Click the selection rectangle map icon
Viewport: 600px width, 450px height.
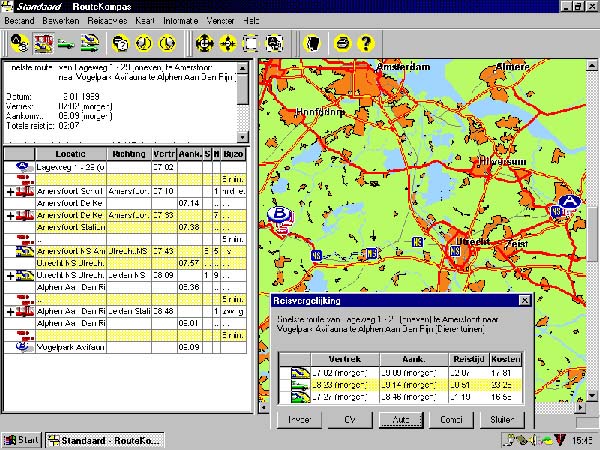click(251, 43)
